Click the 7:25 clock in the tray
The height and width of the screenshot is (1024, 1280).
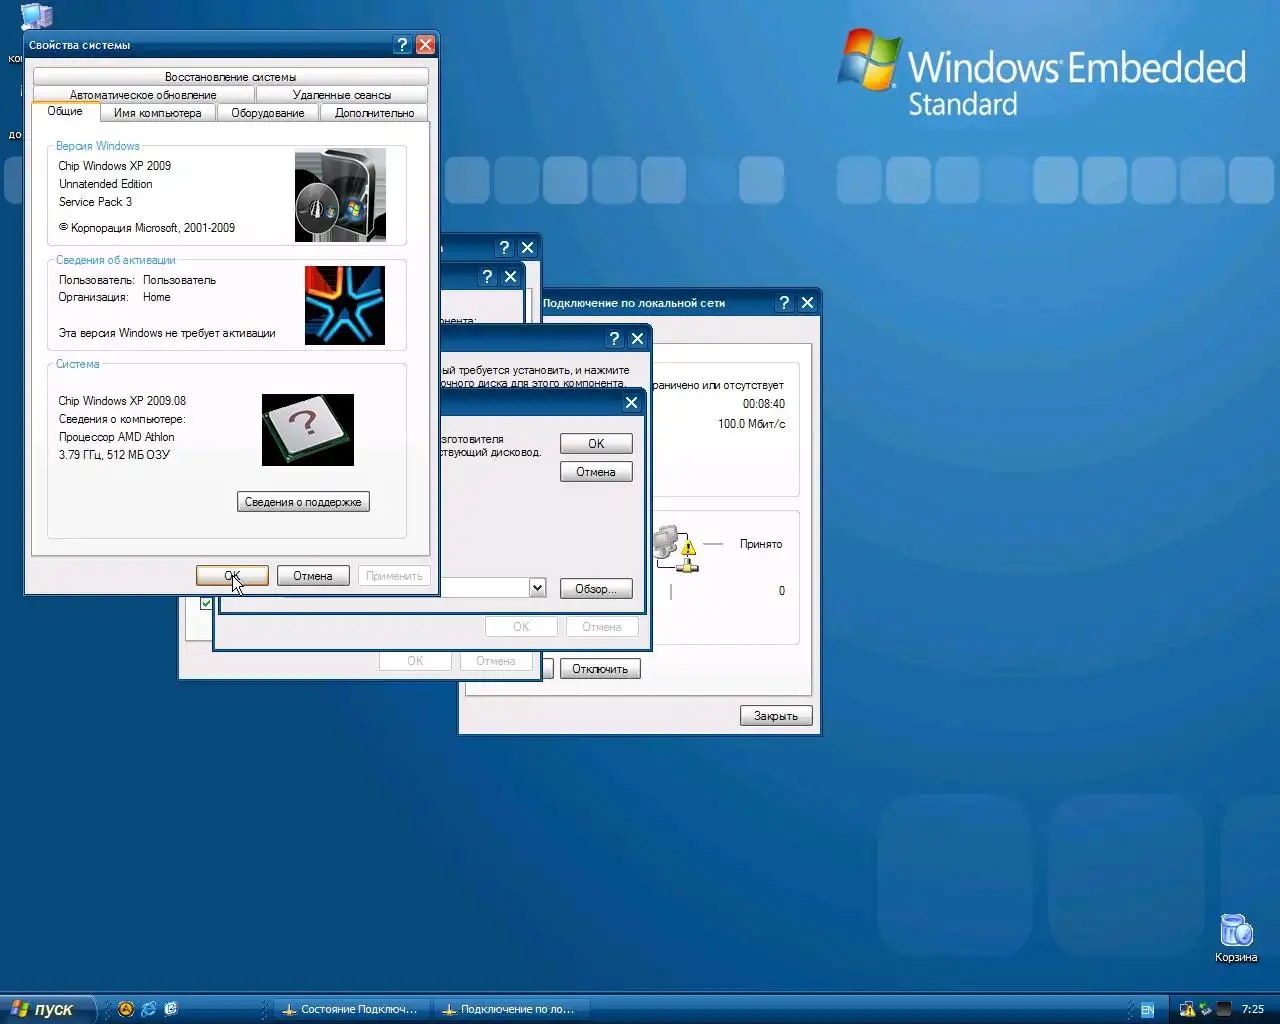(x=1253, y=1009)
